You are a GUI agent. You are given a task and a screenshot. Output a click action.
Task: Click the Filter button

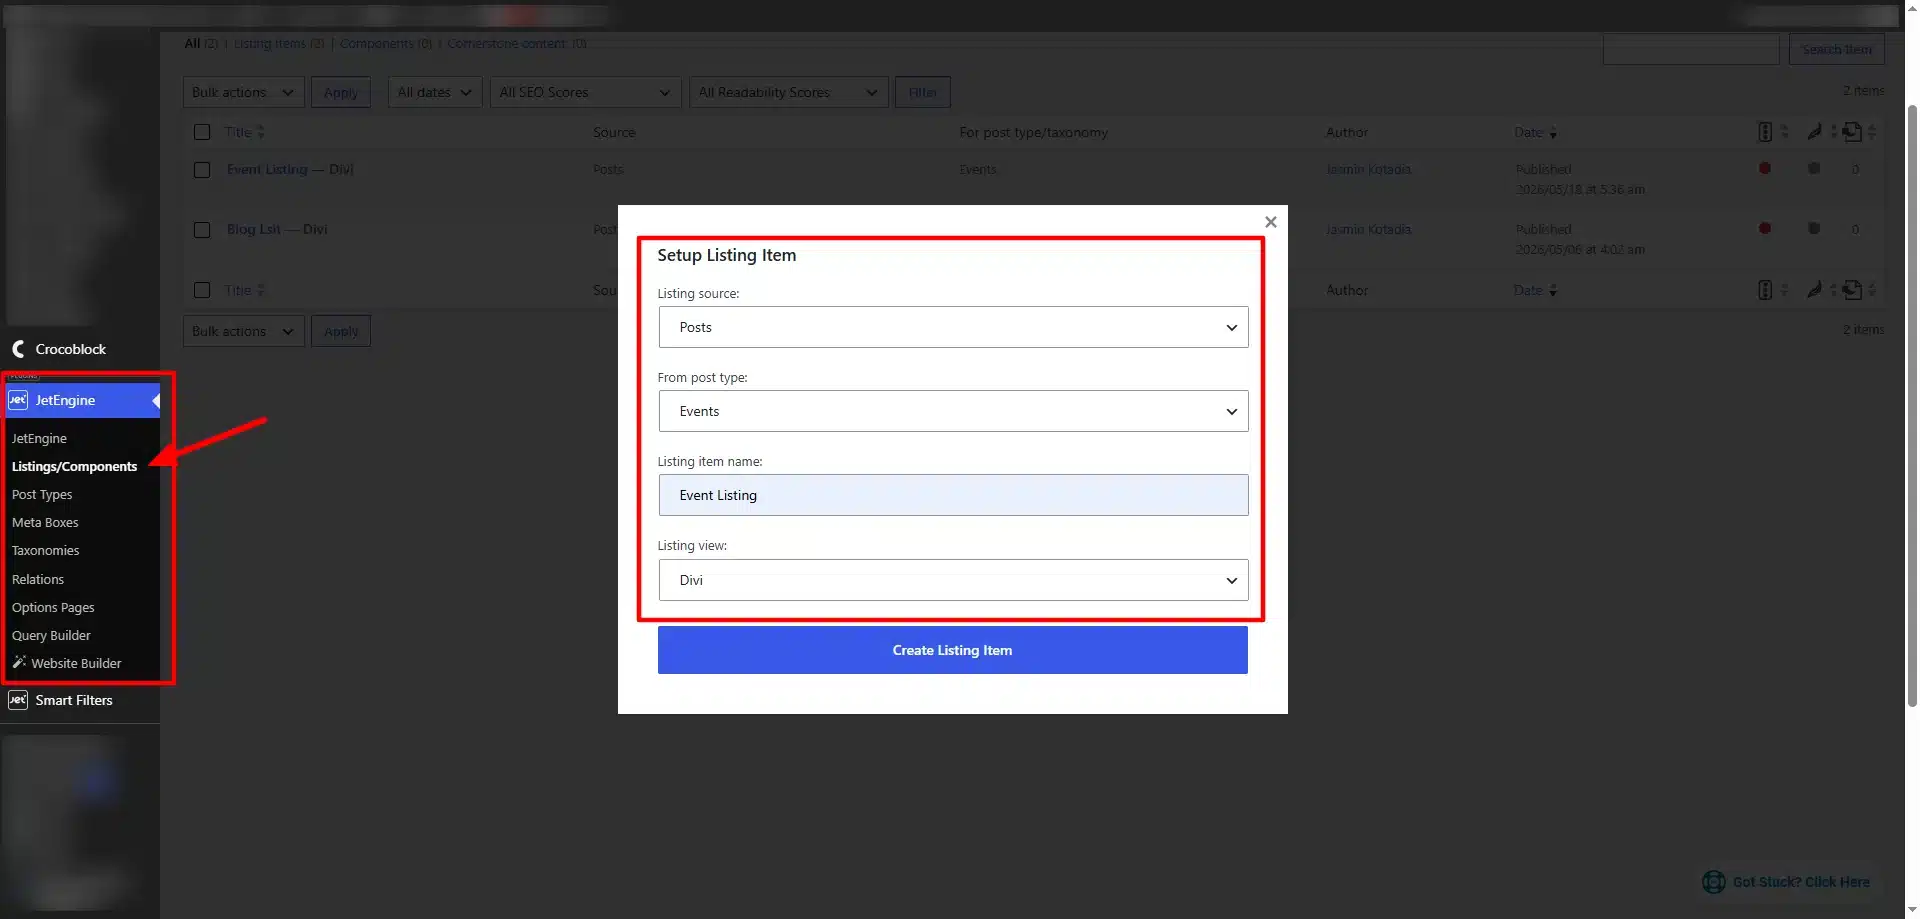(922, 92)
